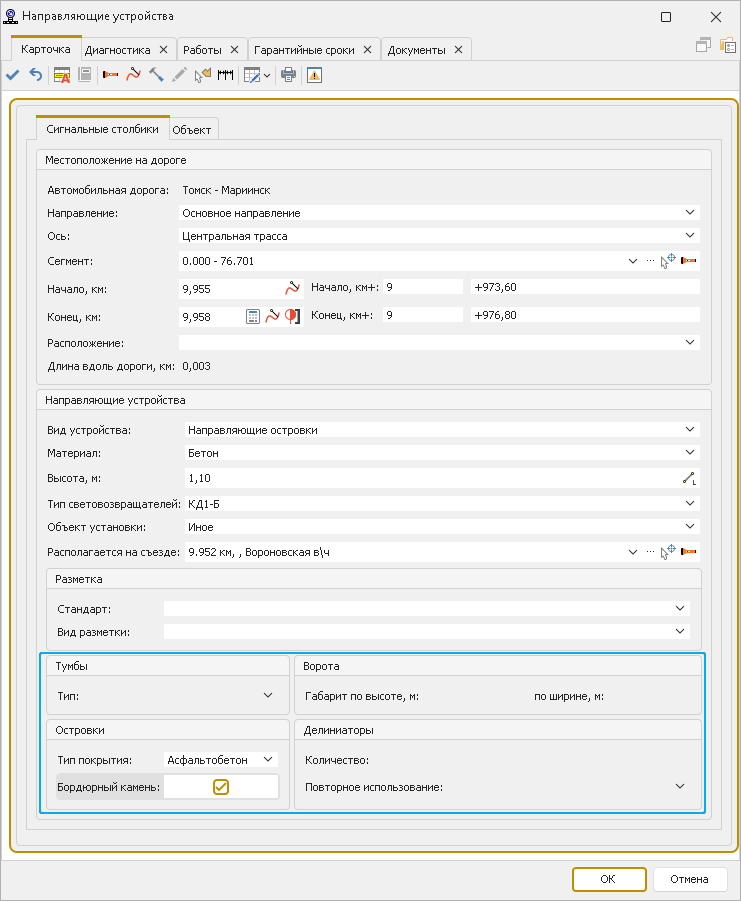This screenshot has height=901, width=741.
Task: Open the Сегмент dropdown arrow
Action: click(632, 261)
